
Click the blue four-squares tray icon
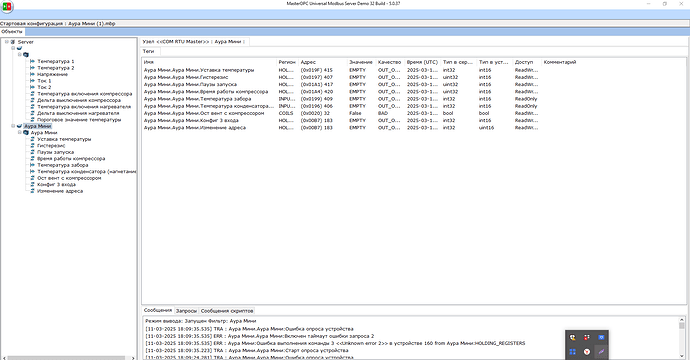pos(573,352)
